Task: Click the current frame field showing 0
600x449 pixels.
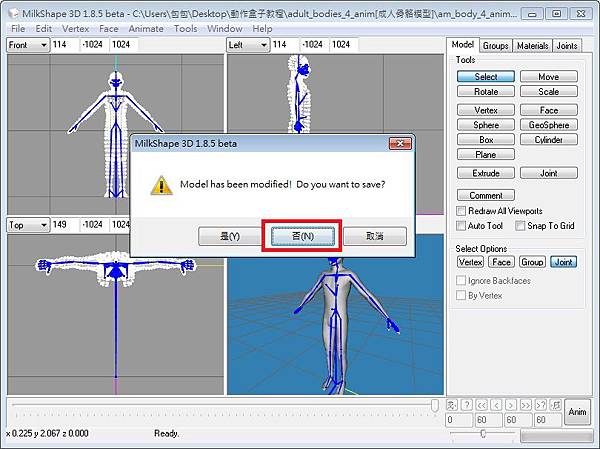Action: tap(459, 420)
